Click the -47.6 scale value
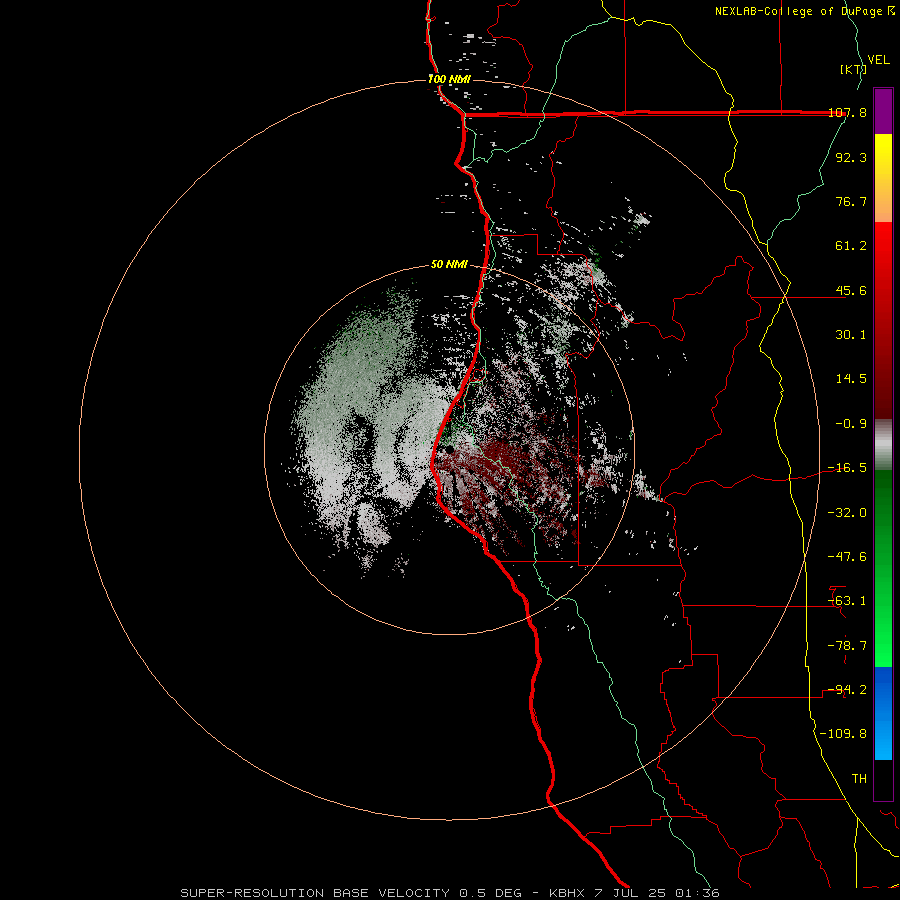 pos(847,557)
